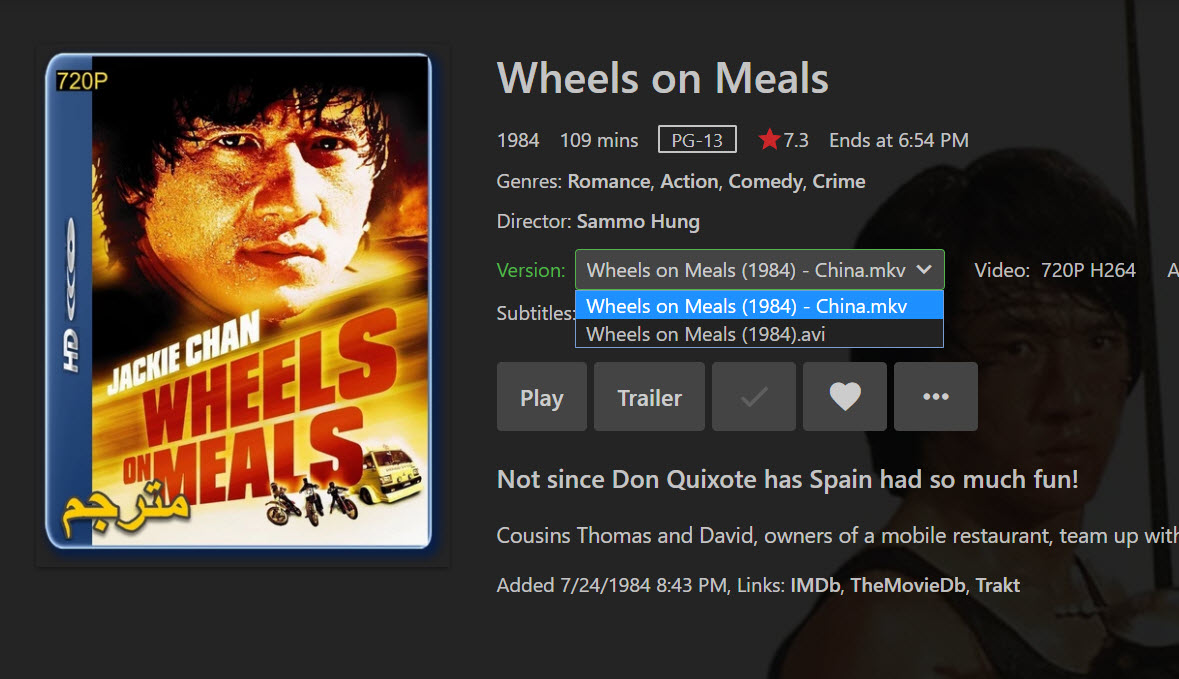Open the Romance genre link
This screenshot has width=1179, height=679.
pos(608,182)
